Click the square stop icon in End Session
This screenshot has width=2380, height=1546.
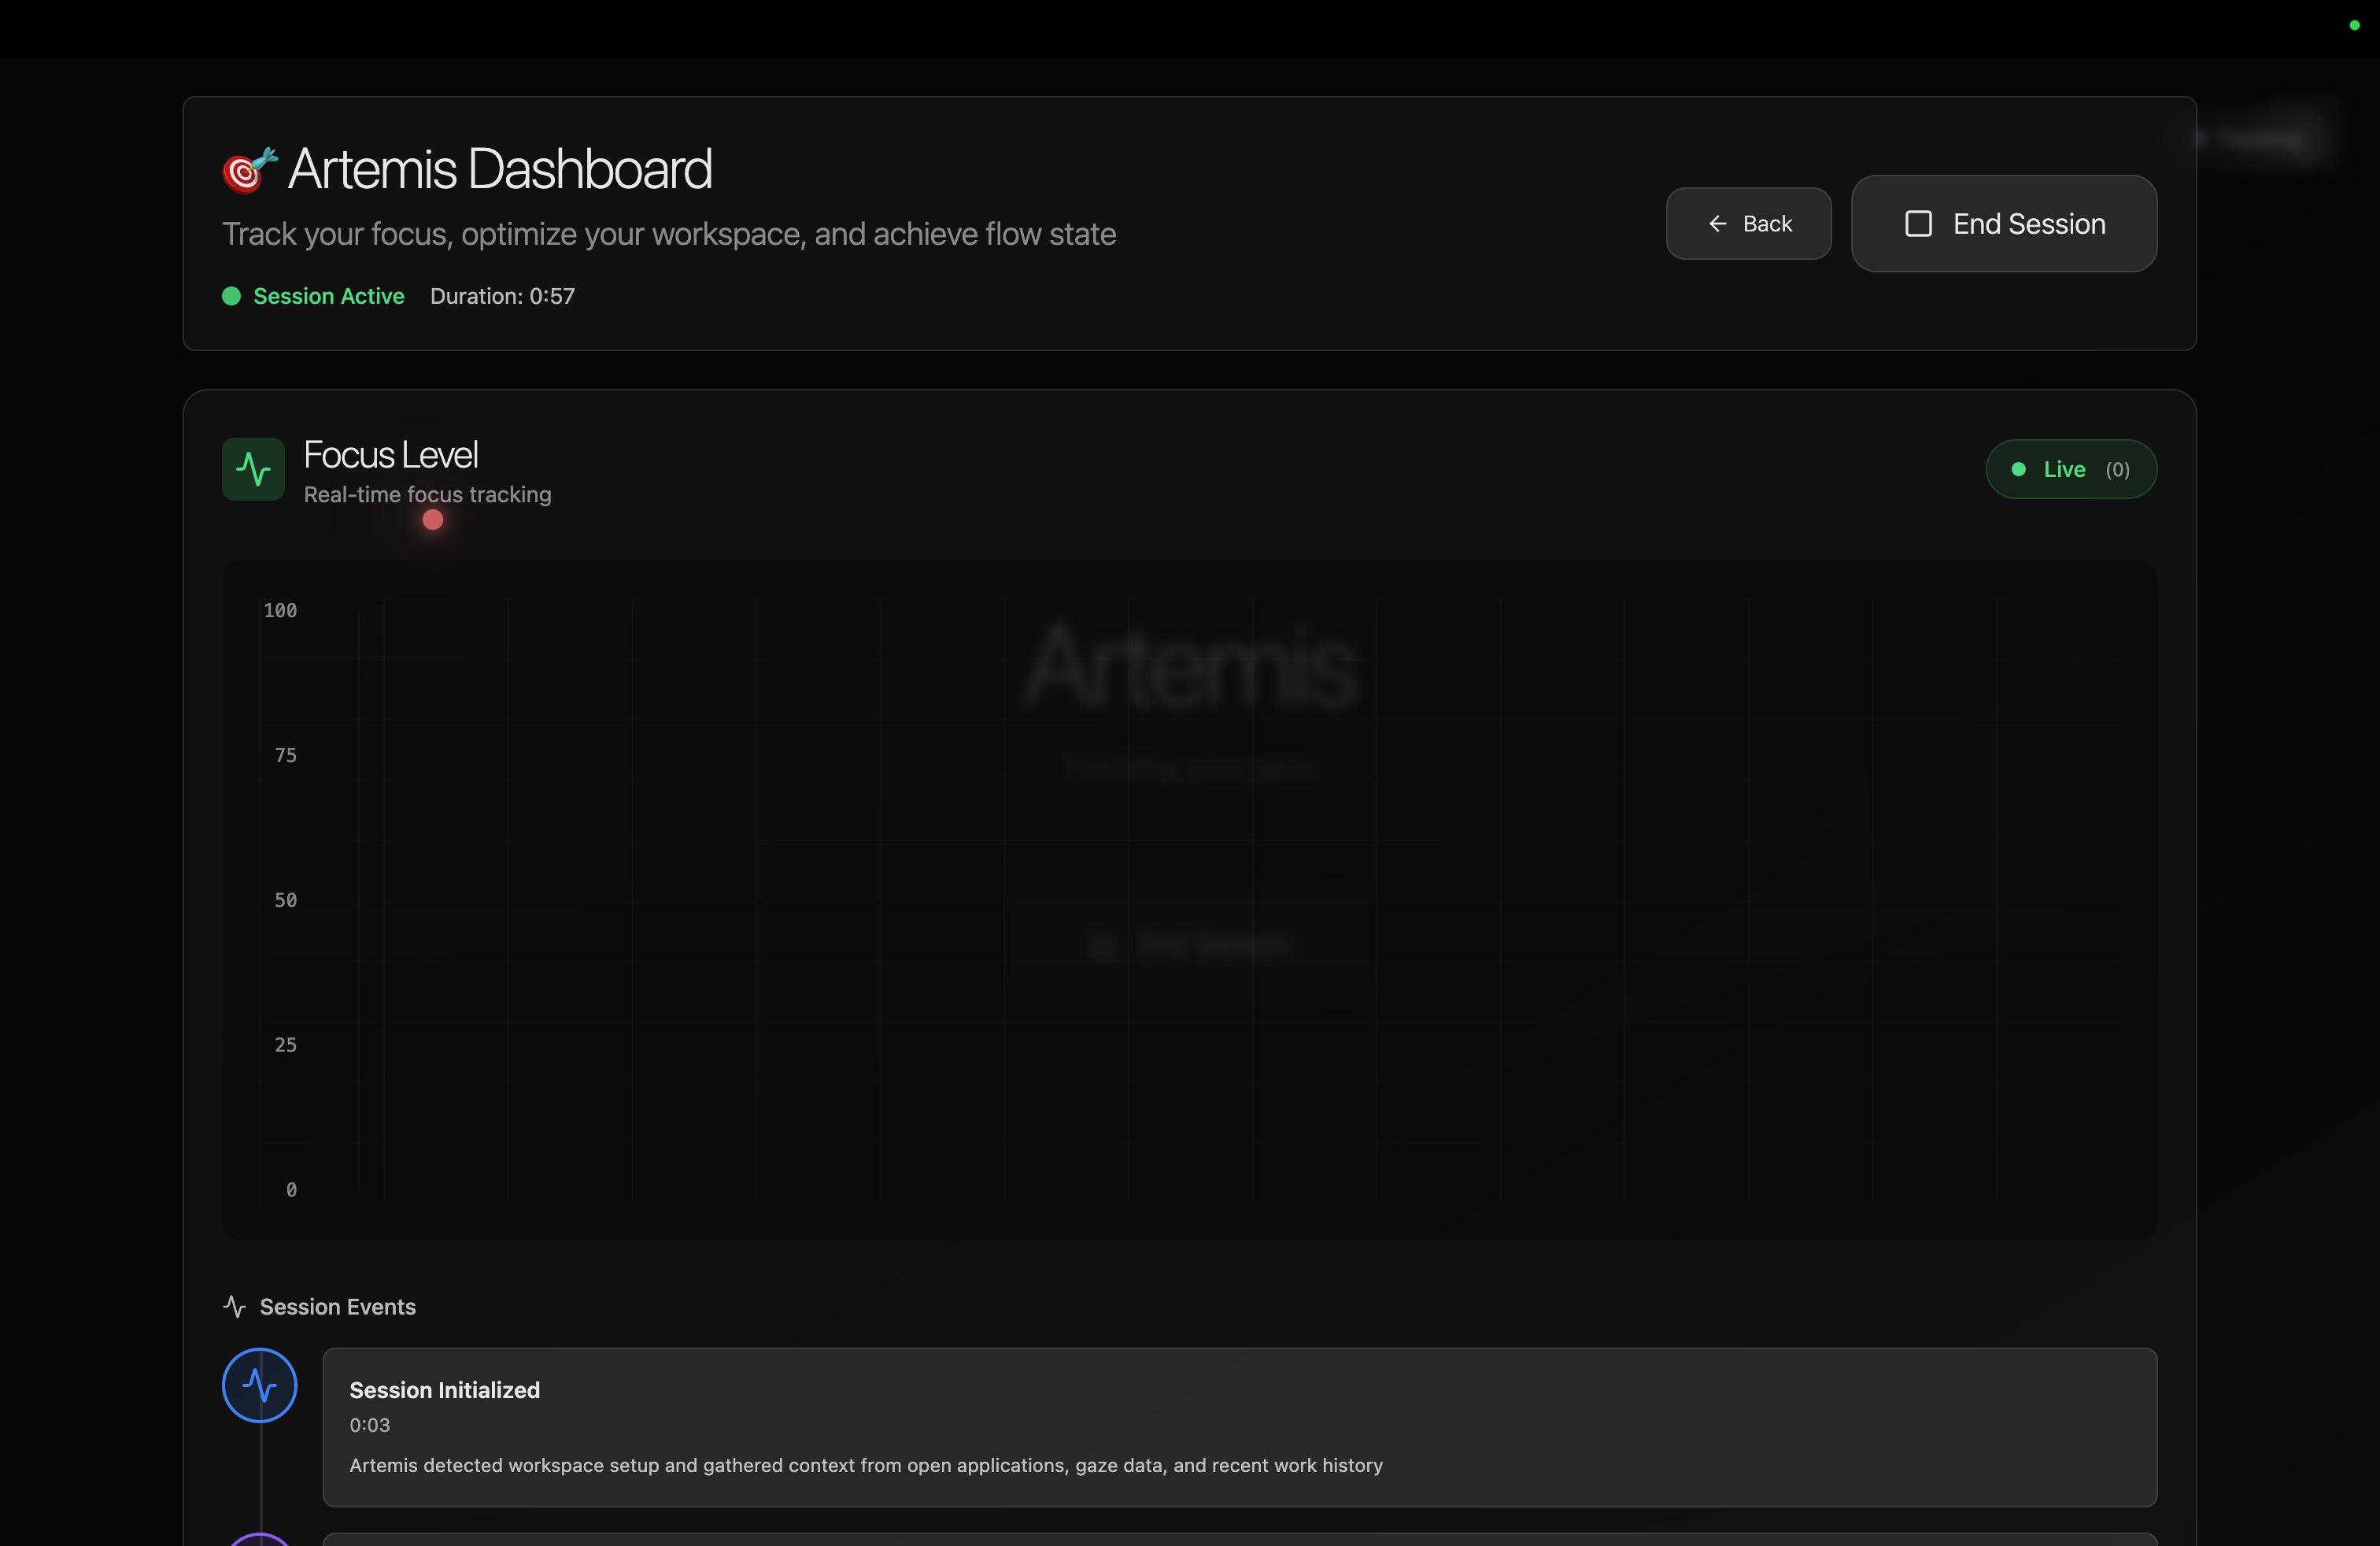coord(1917,224)
